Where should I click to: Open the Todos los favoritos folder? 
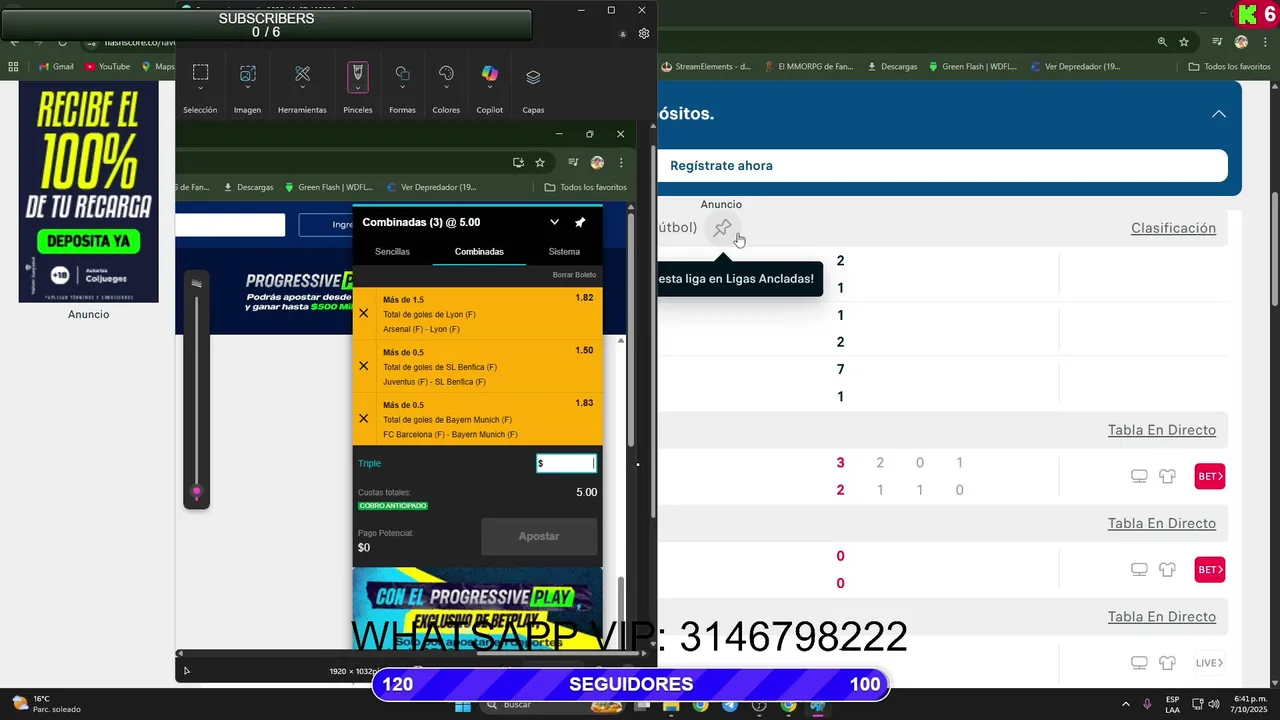(1229, 67)
